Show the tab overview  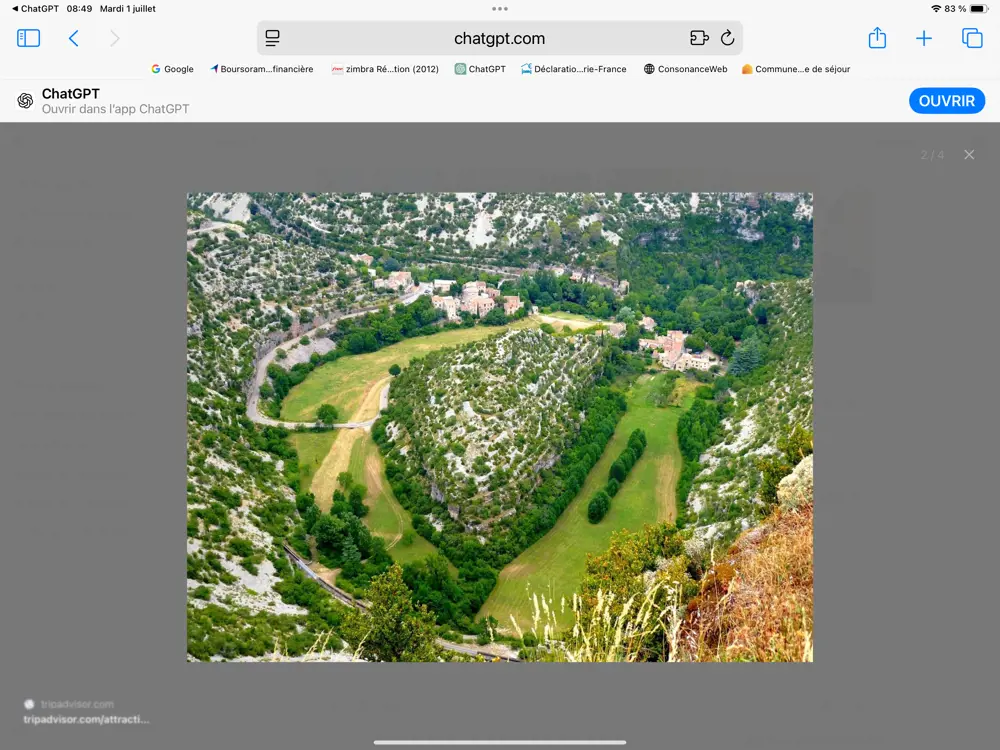[972, 38]
